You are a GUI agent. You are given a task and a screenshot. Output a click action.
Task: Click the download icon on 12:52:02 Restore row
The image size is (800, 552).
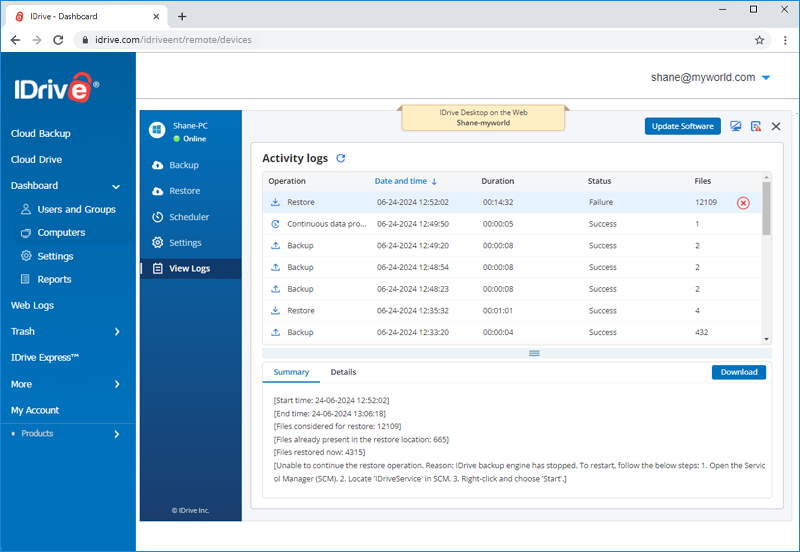(275, 202)
